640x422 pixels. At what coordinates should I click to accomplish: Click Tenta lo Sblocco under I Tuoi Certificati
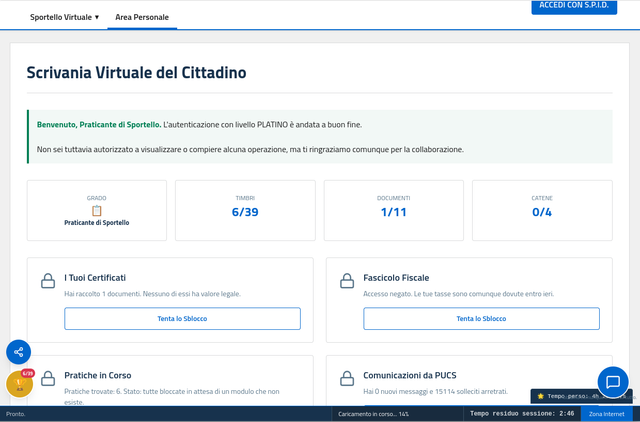(182, 318)
